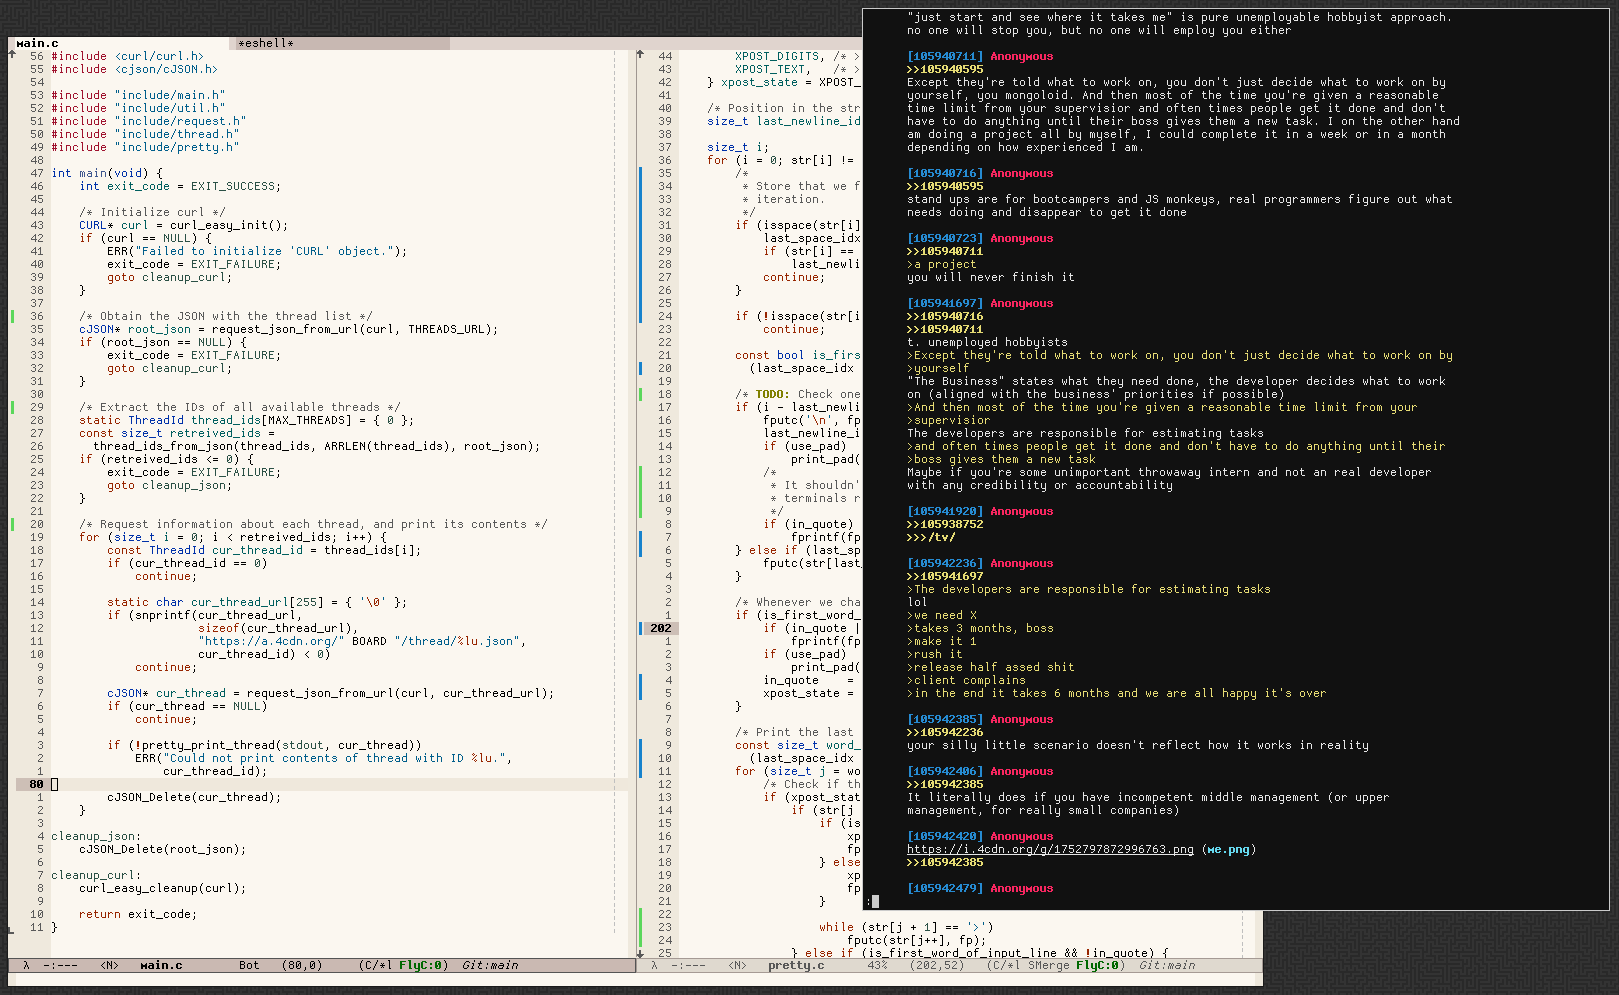Viewport: 1619px width, 995px height.
Task: Open the i.4cdn.org image URL link
Action: (x=1050, y=849)
